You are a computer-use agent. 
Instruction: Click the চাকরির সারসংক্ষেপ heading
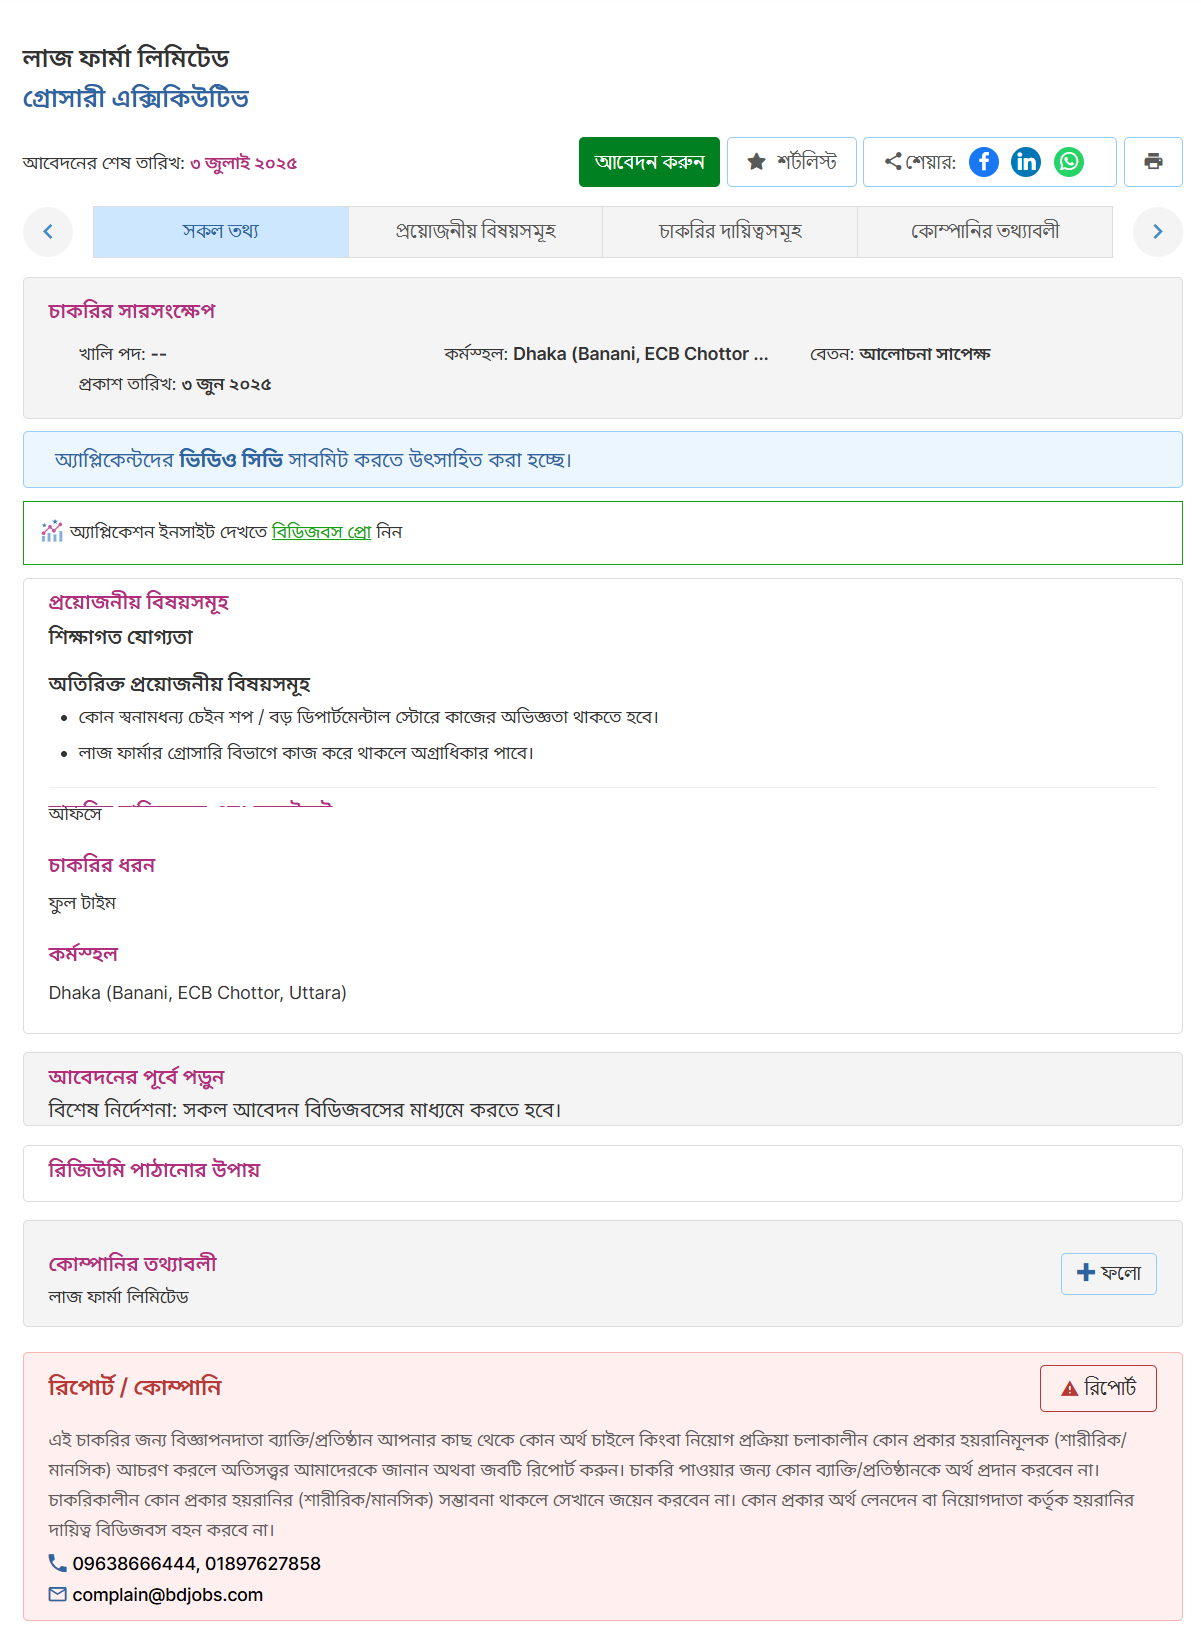point(132,311)
